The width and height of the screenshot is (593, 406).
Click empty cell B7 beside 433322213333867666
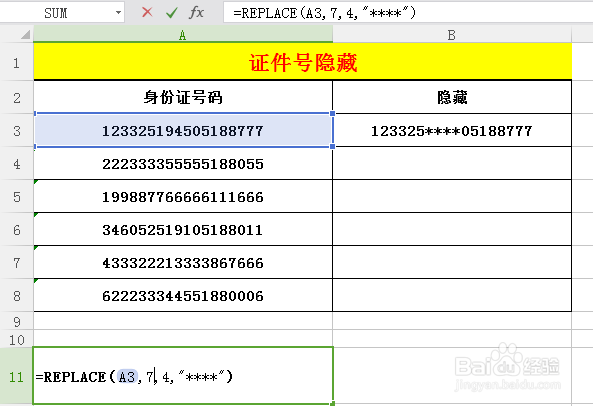[452, 262]
